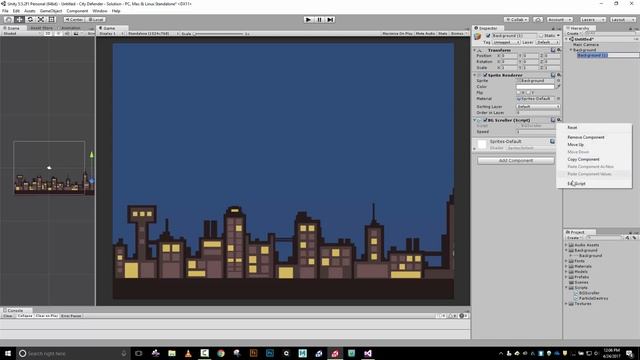Toggle Clear on Play in Console
This screenshot has height=360, width=640.
click(x=47, y=316)
